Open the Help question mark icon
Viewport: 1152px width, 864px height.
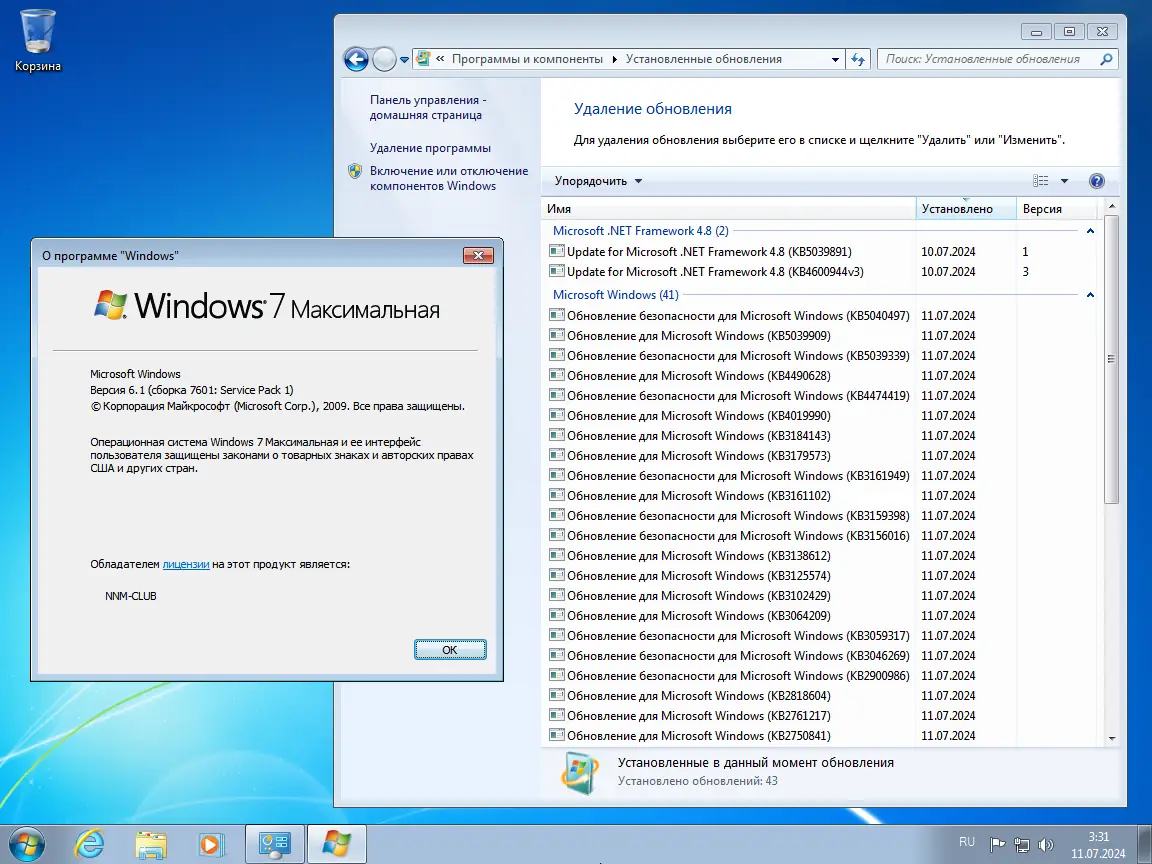point(1097,181)
